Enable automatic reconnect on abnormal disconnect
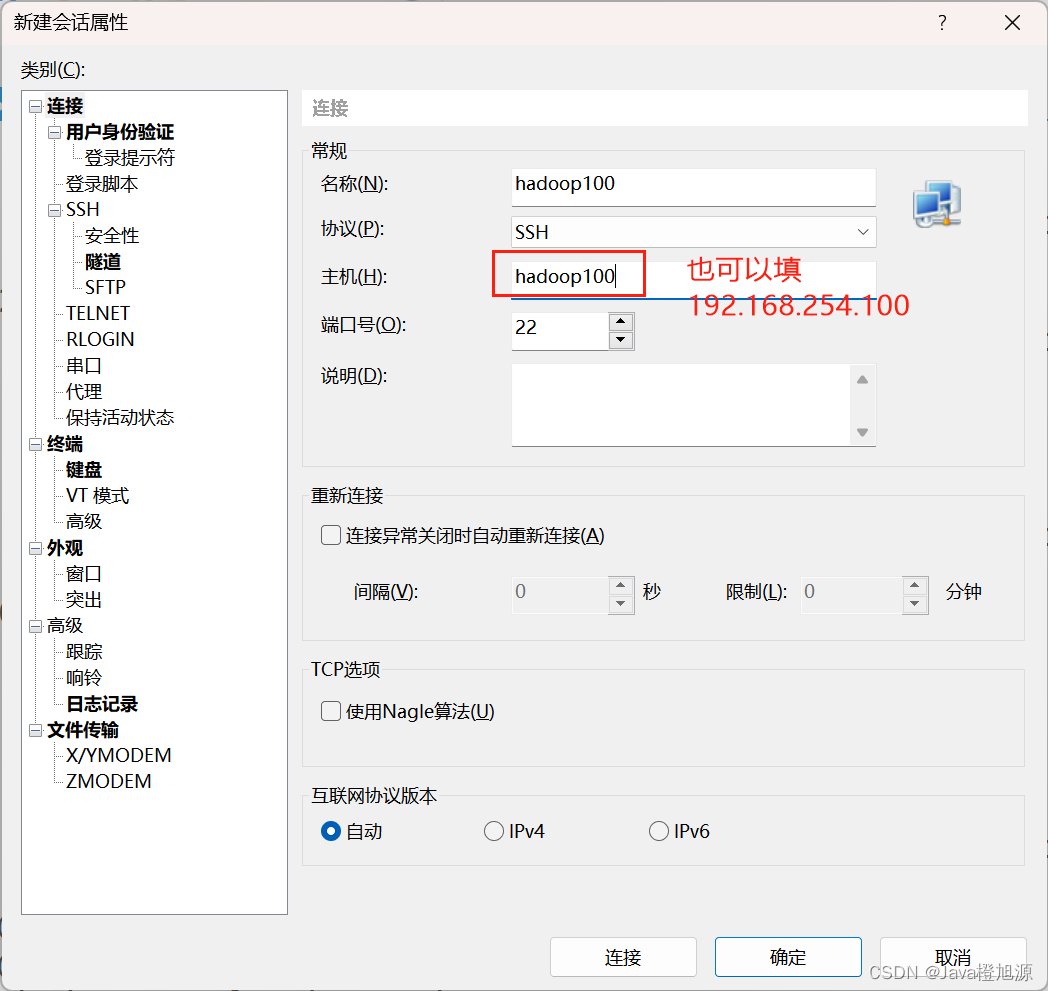1048x991 pixels. (330, 535)
